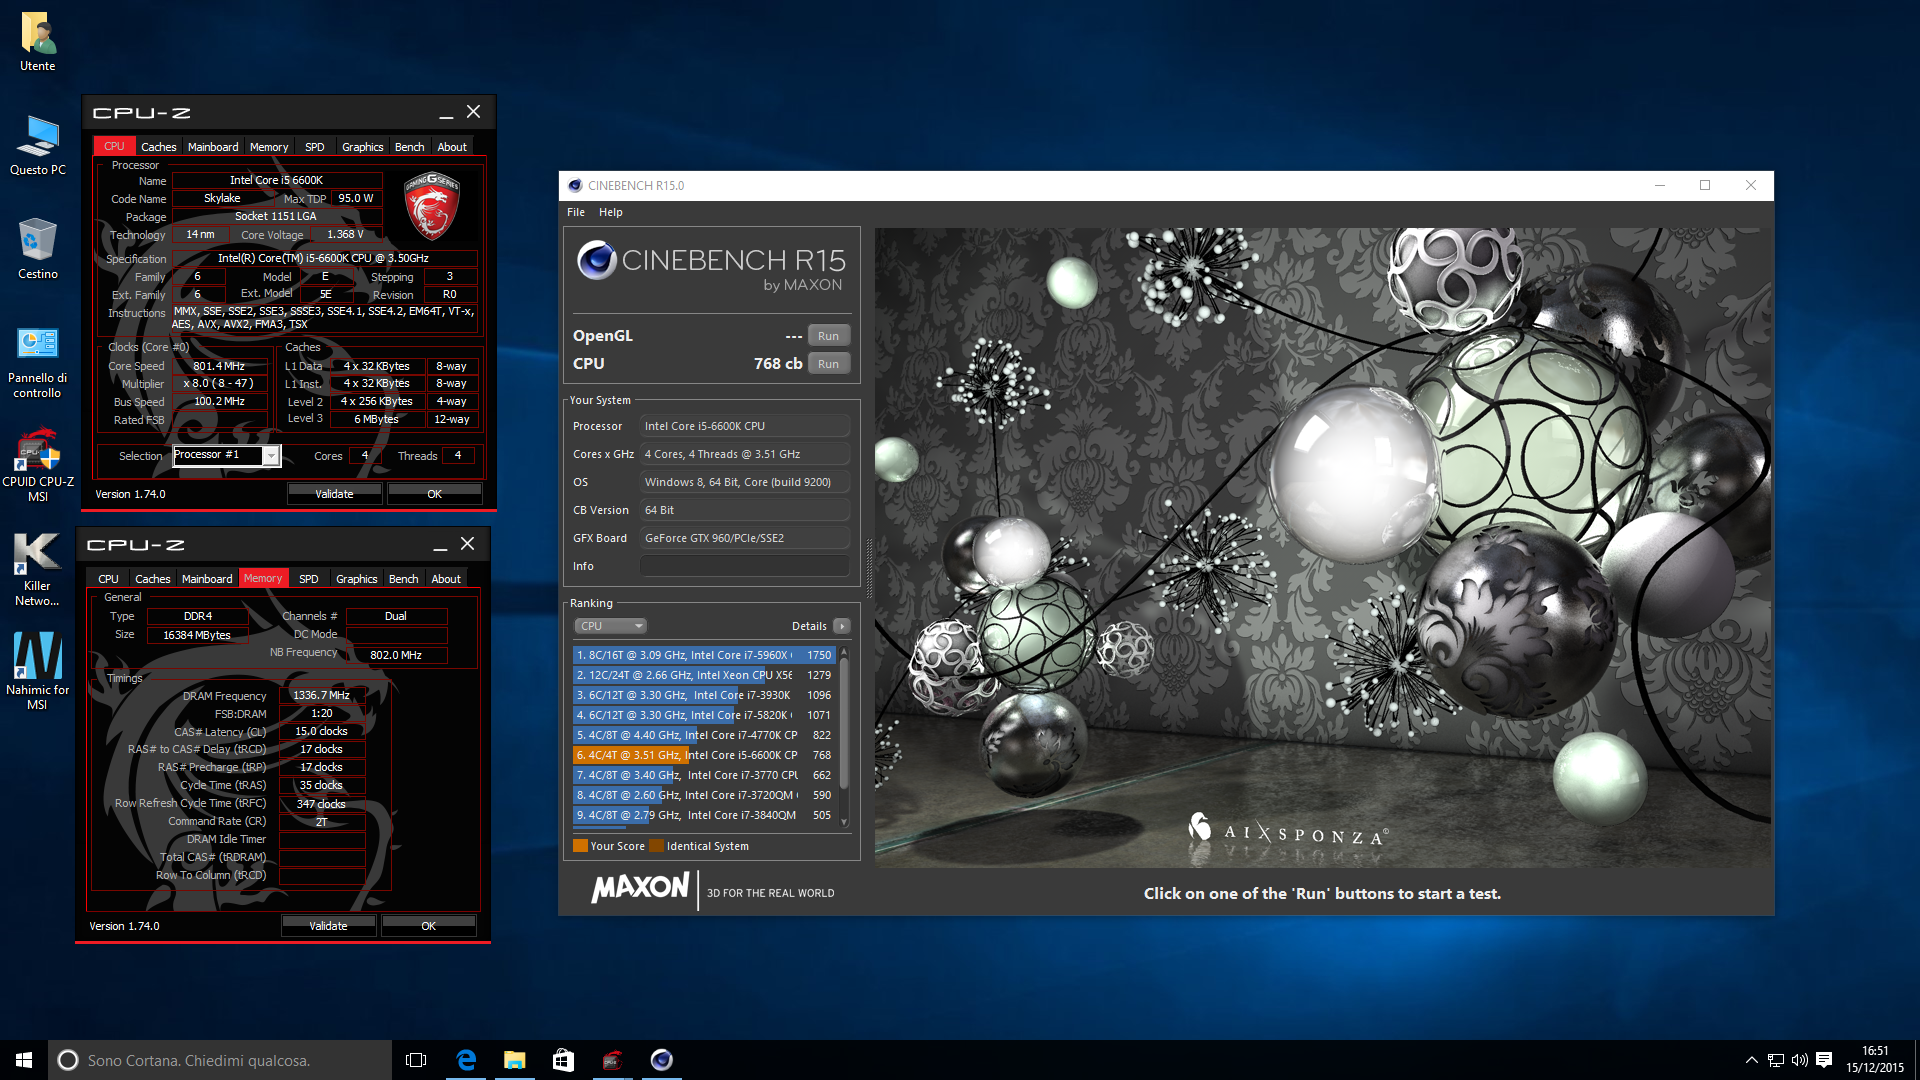The height and width of the screenshot is (1080, 1920).
Task: Open the Utente desktop folder icon
Action: (38, 42)
